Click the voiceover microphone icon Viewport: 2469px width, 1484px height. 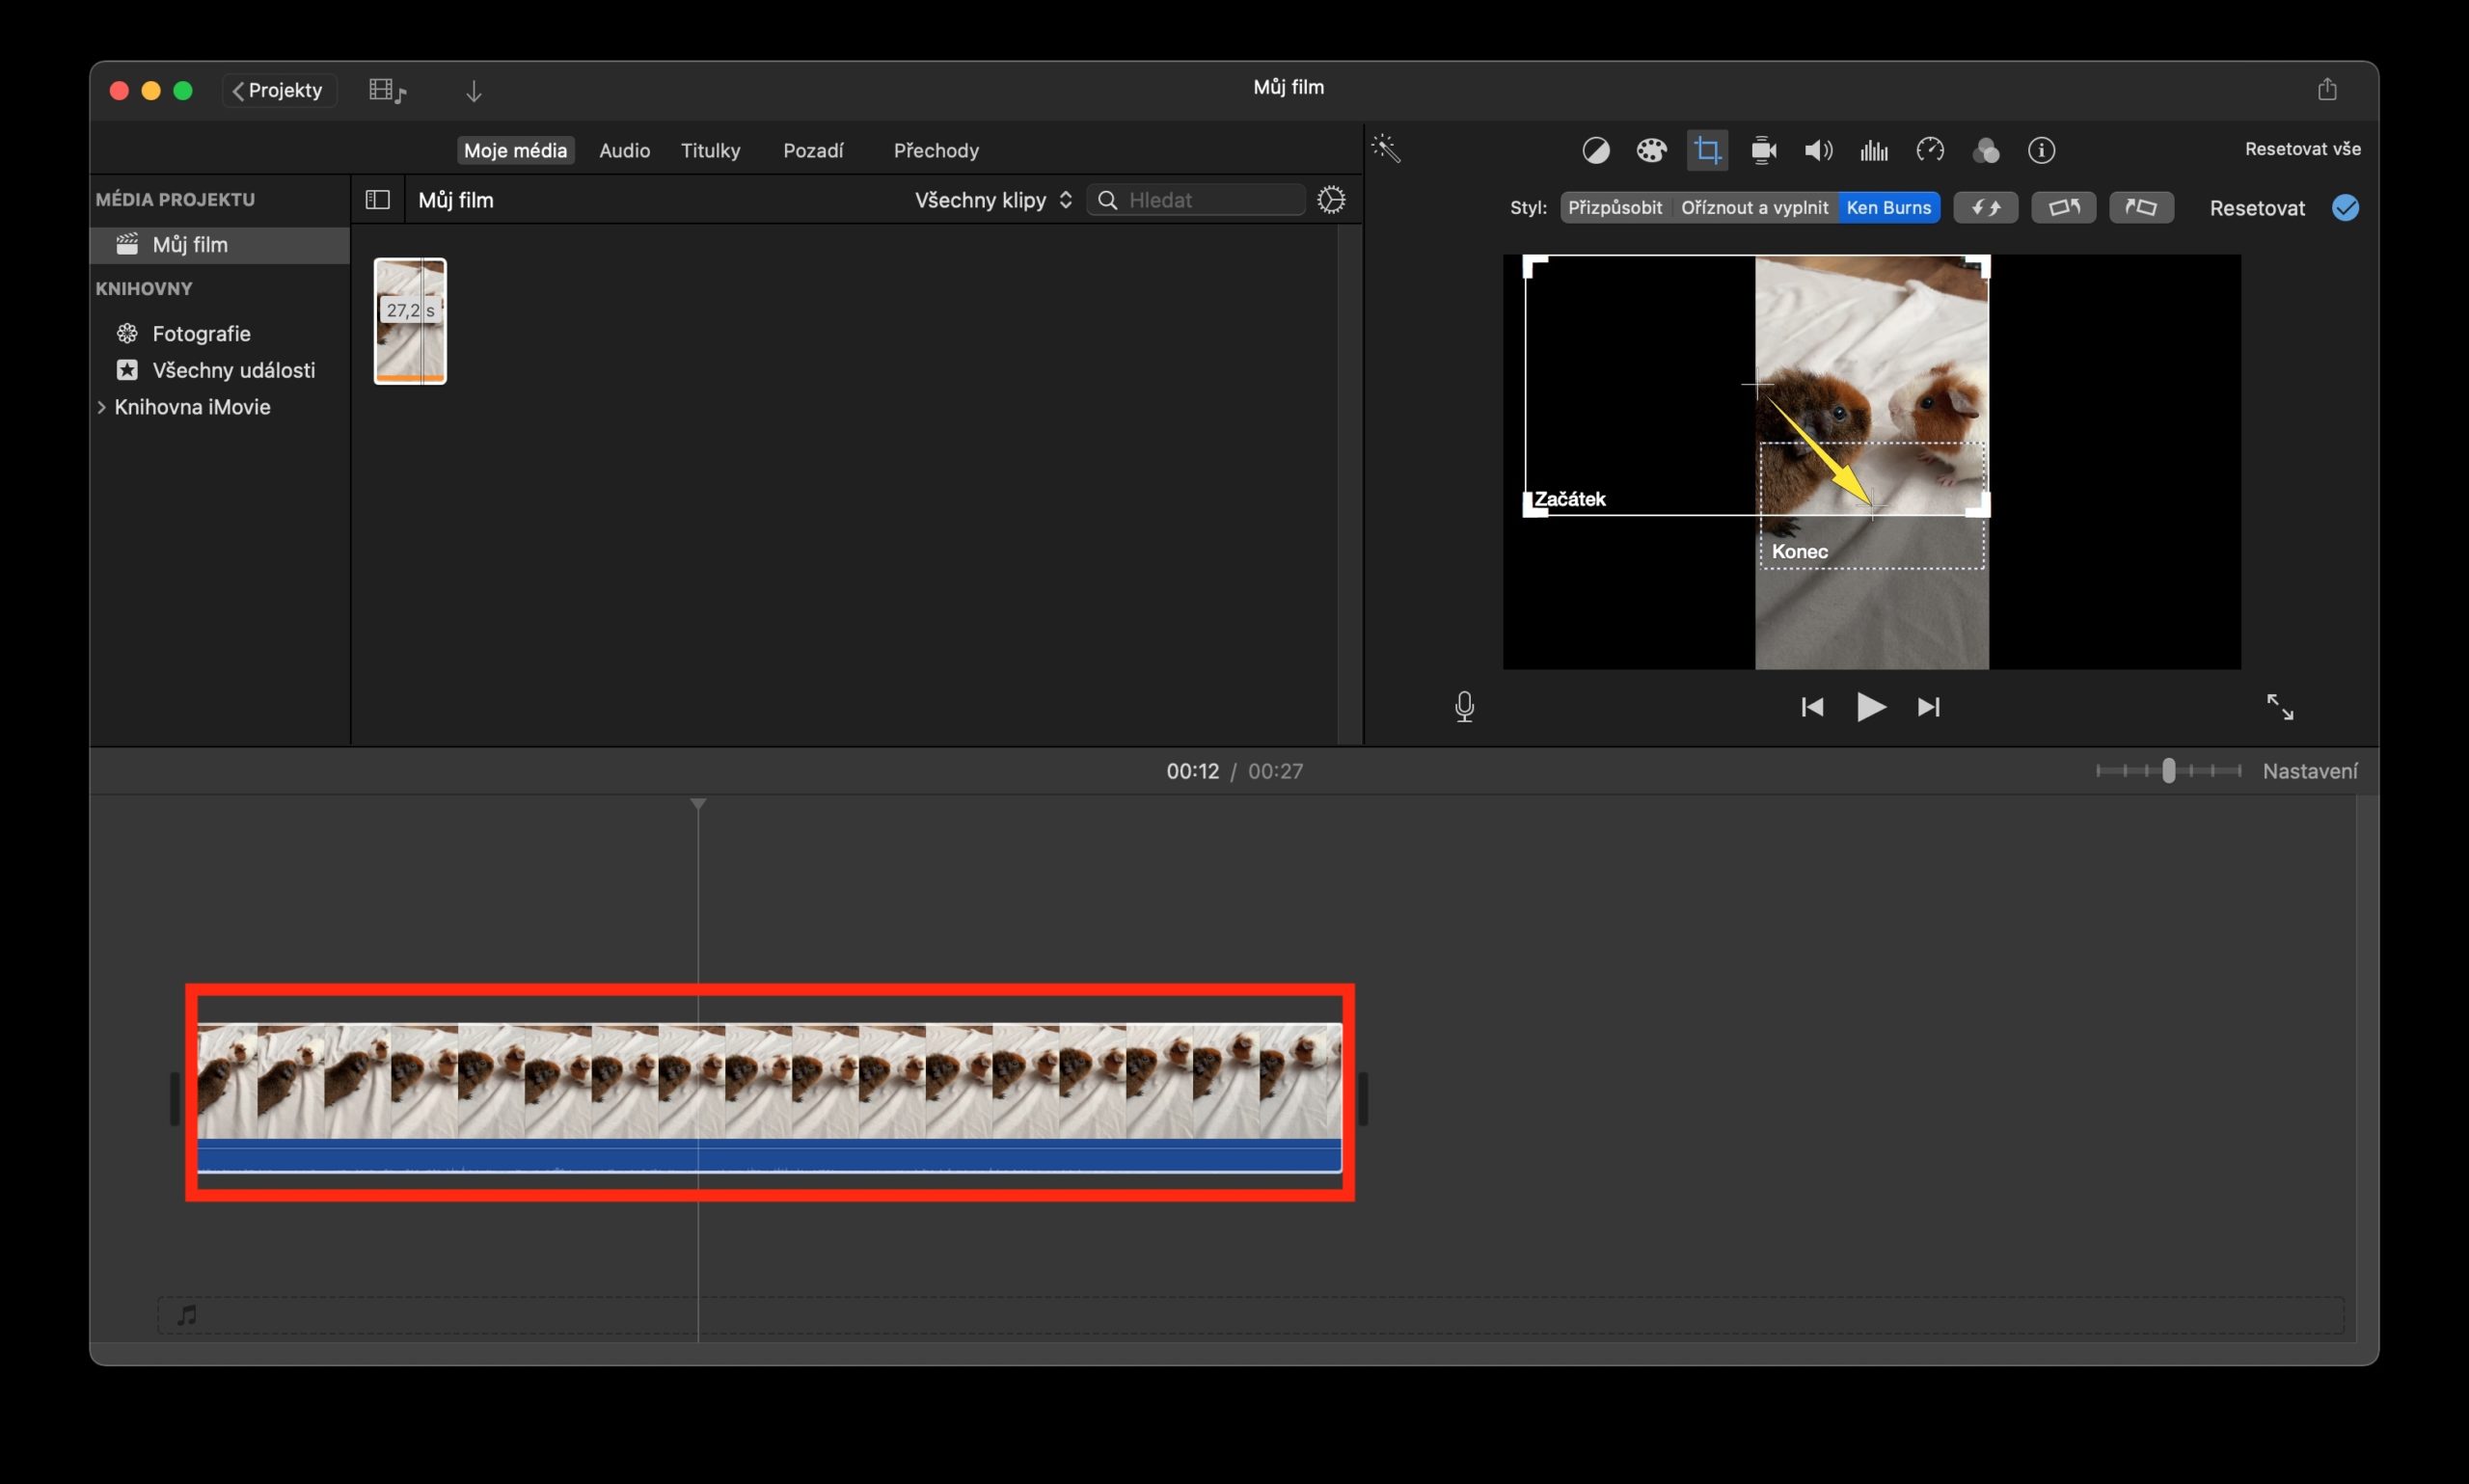click(x=1464, y=707)
